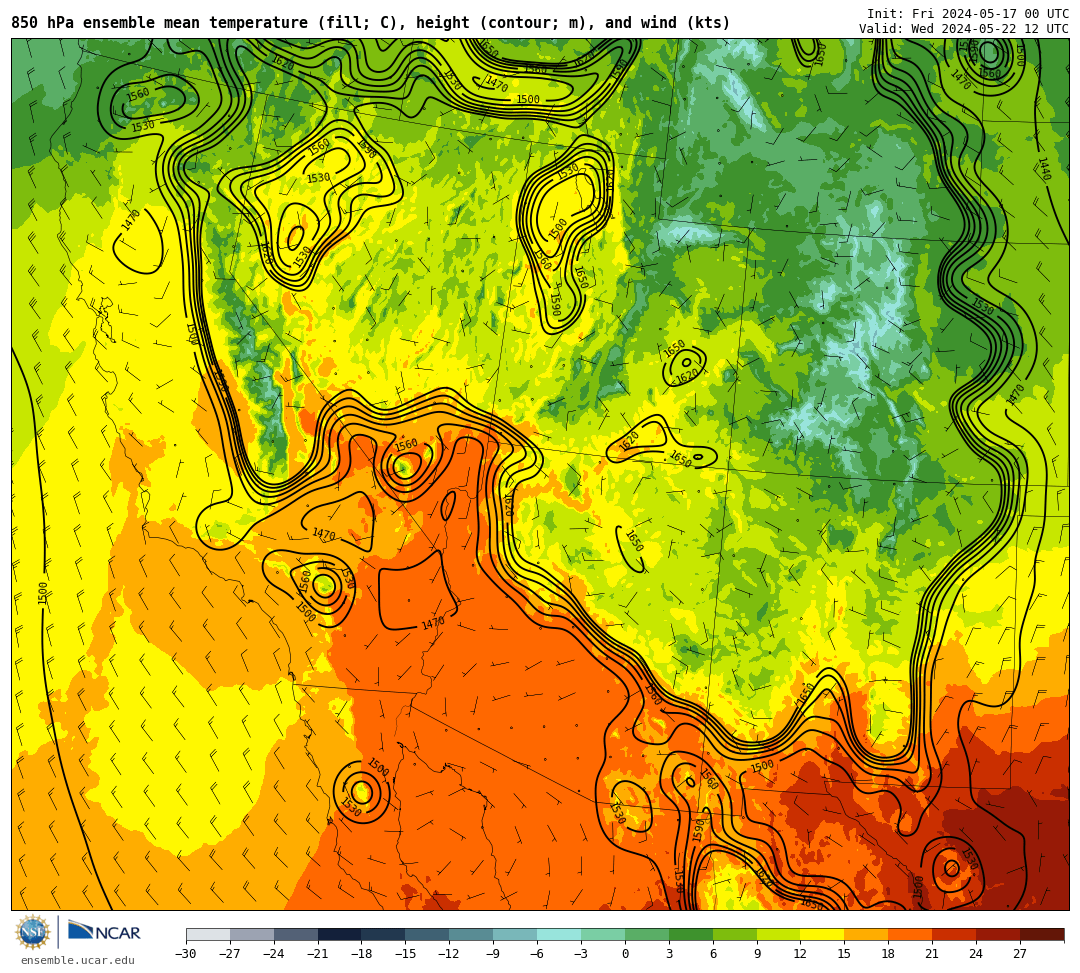Click the 27 colorbar tick label
Image resolution: width=1080 pixels, height=973 pixels.
point(1020,954)
